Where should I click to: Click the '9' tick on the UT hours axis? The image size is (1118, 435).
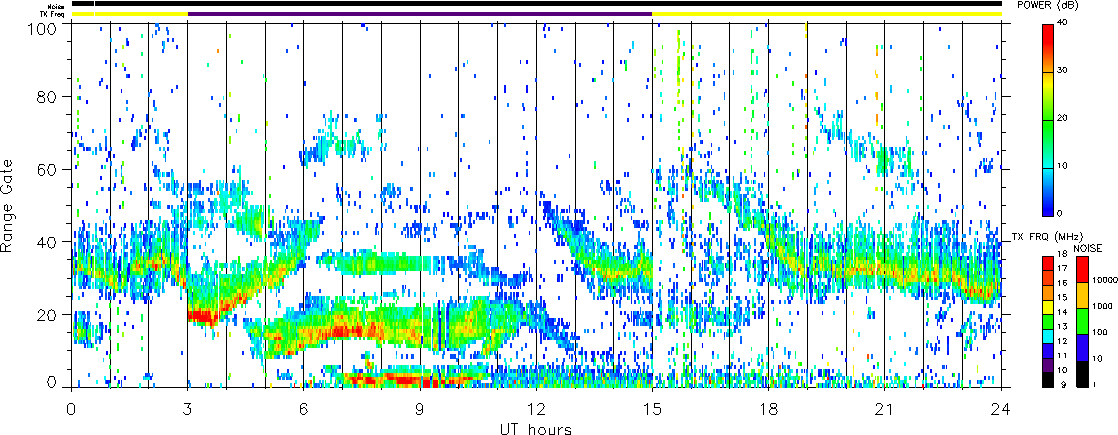click(420, 409)
